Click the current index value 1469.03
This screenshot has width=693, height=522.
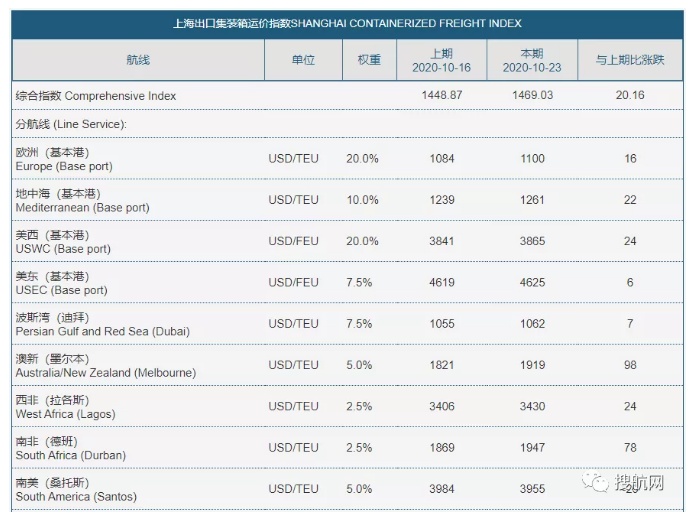(532, 96)
